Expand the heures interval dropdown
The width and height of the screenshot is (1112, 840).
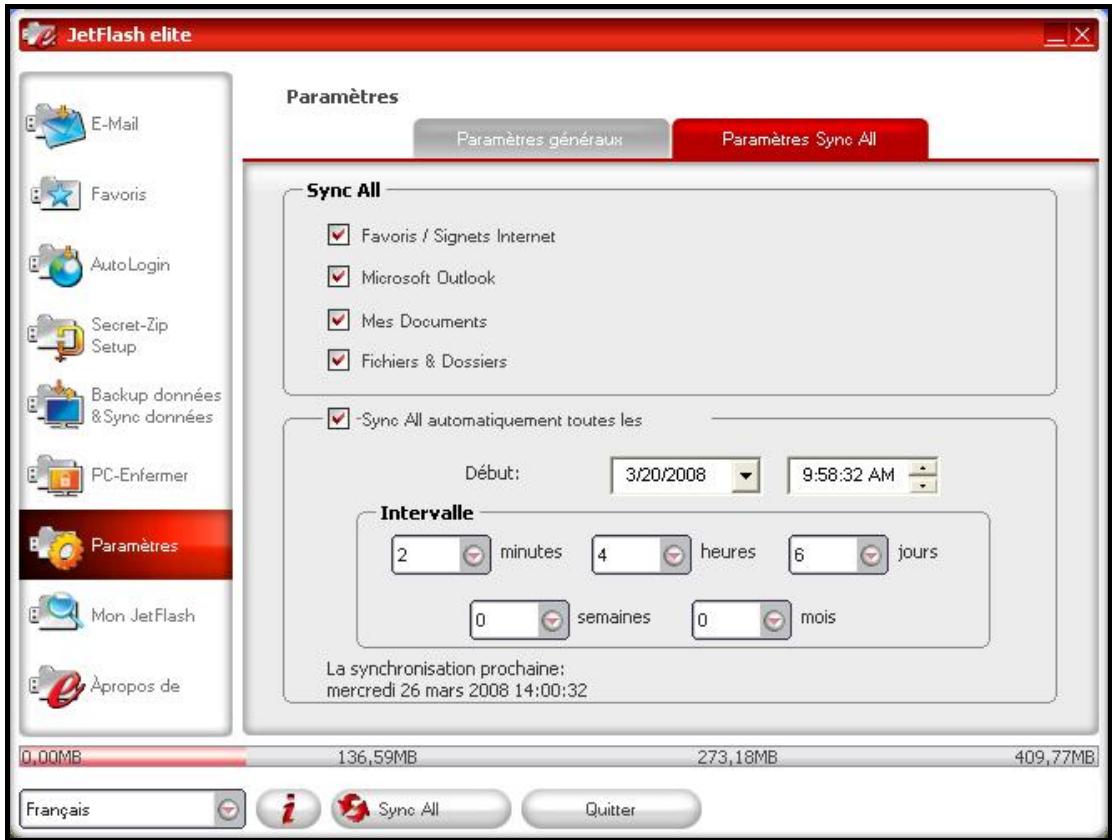click(674, 555)
